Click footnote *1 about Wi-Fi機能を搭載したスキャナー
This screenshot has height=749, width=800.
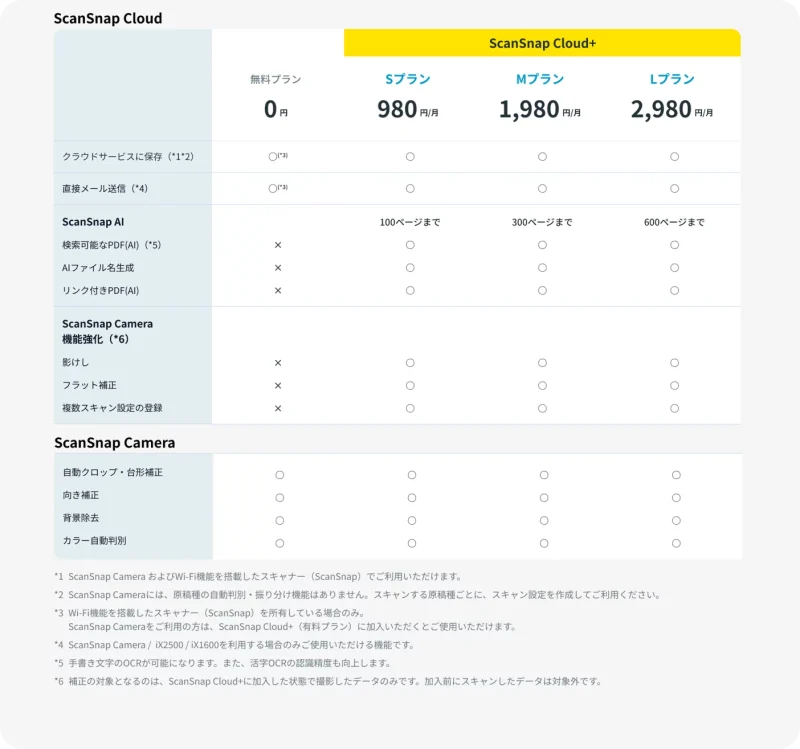click(258, 577)
